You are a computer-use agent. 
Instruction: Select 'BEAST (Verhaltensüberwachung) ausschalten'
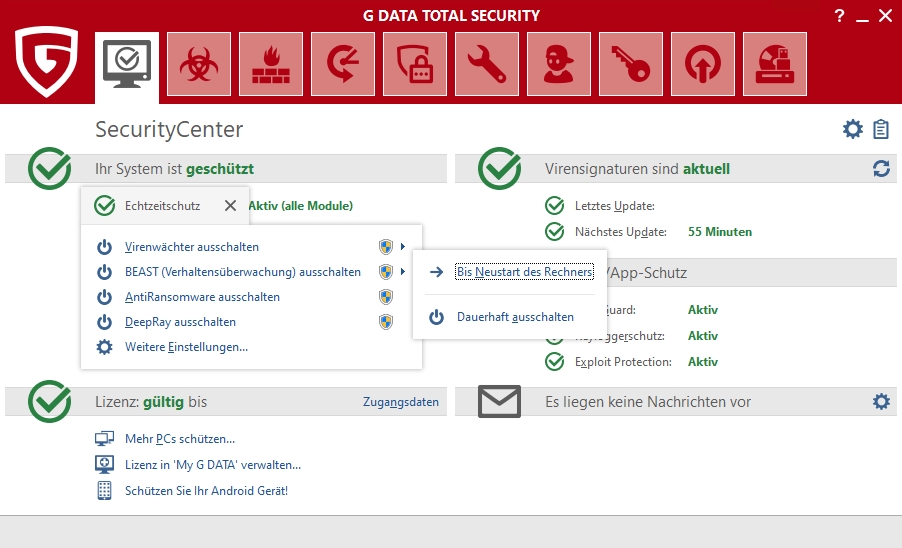coord(243,272)
